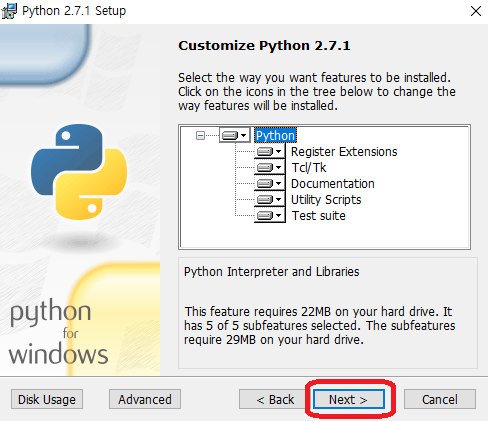Close the Python 2.7.1 Setup window
The width and height of the screenshot is (488, 421).
click(x=476, y=11)
